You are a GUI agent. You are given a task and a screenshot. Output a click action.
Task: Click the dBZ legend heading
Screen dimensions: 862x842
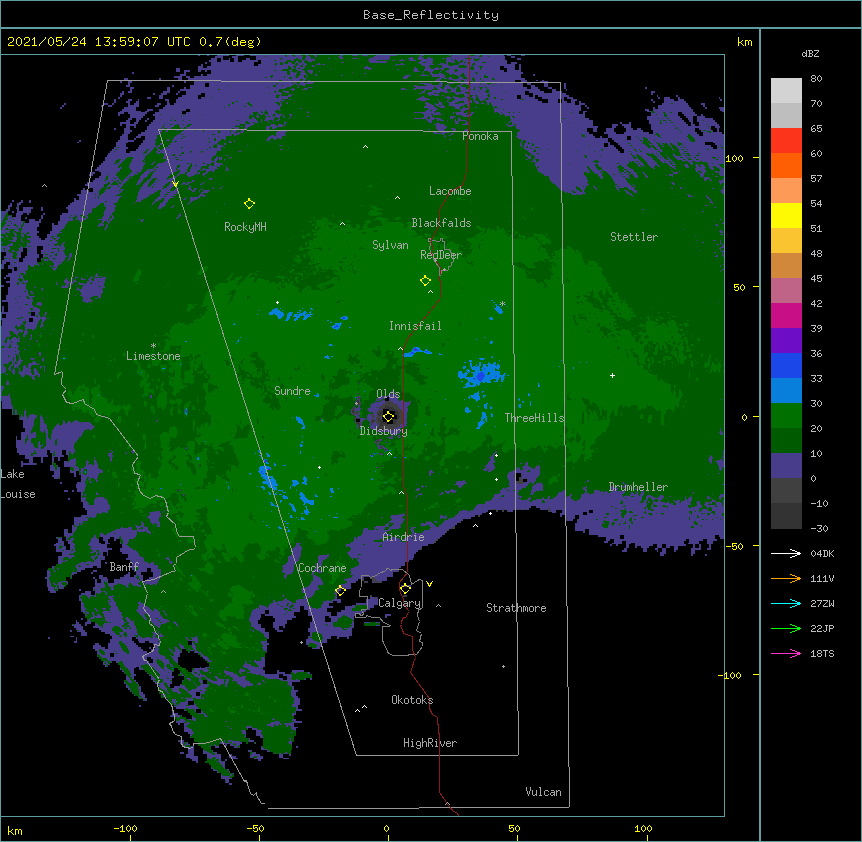[810, 53]
